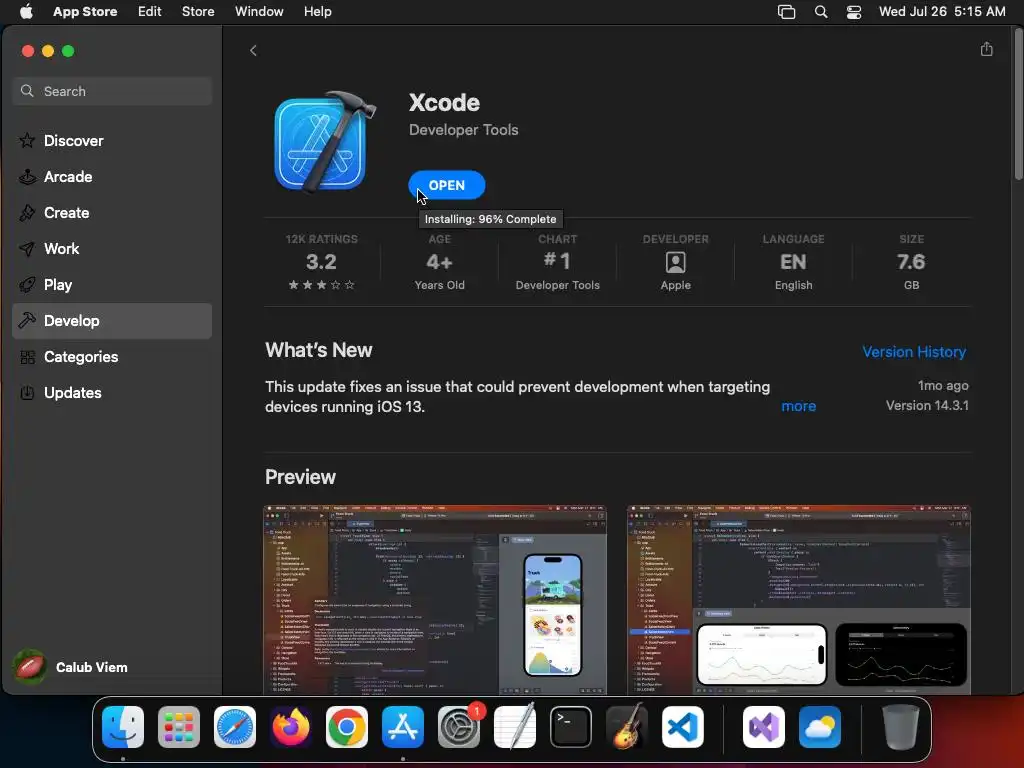Click the back chevron arrow
This screenshot has height=768, width=1024.
coord(253,50)
